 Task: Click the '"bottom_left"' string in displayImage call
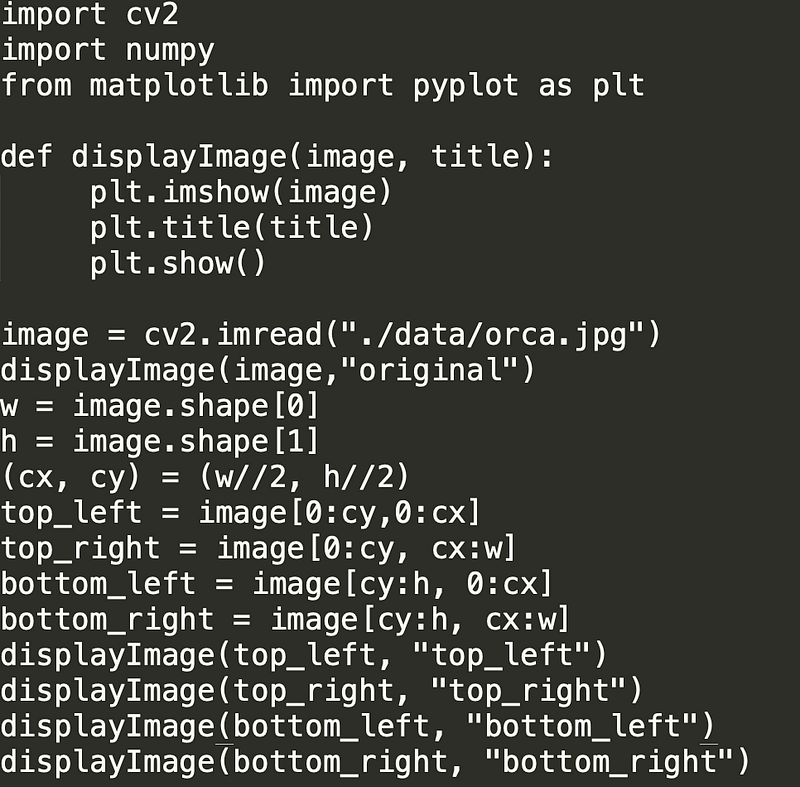(x=582, y=726)
